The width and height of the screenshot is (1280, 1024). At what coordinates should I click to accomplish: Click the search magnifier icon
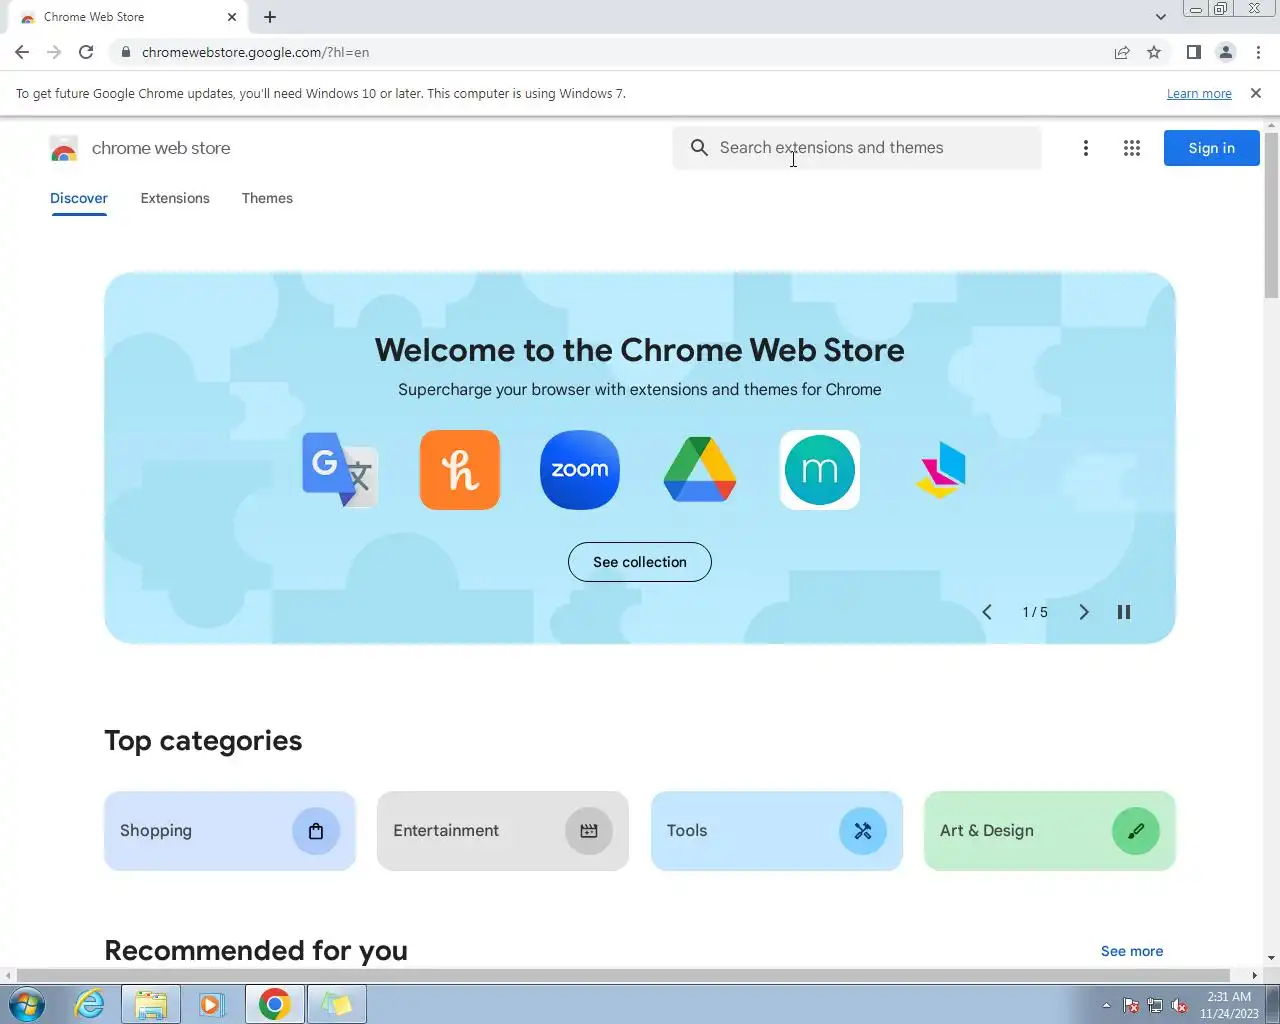click(x=699, y=148)
